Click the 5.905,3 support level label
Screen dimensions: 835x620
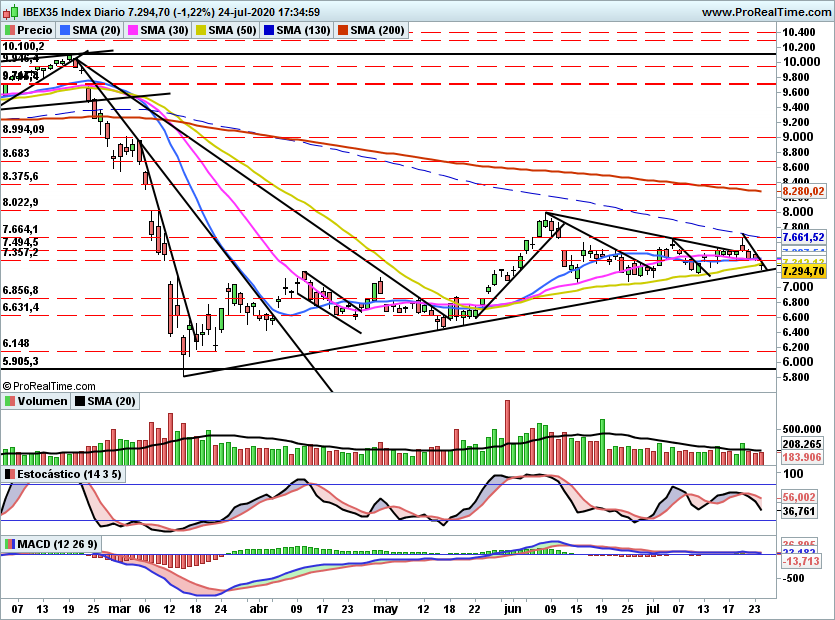point(20,361)
